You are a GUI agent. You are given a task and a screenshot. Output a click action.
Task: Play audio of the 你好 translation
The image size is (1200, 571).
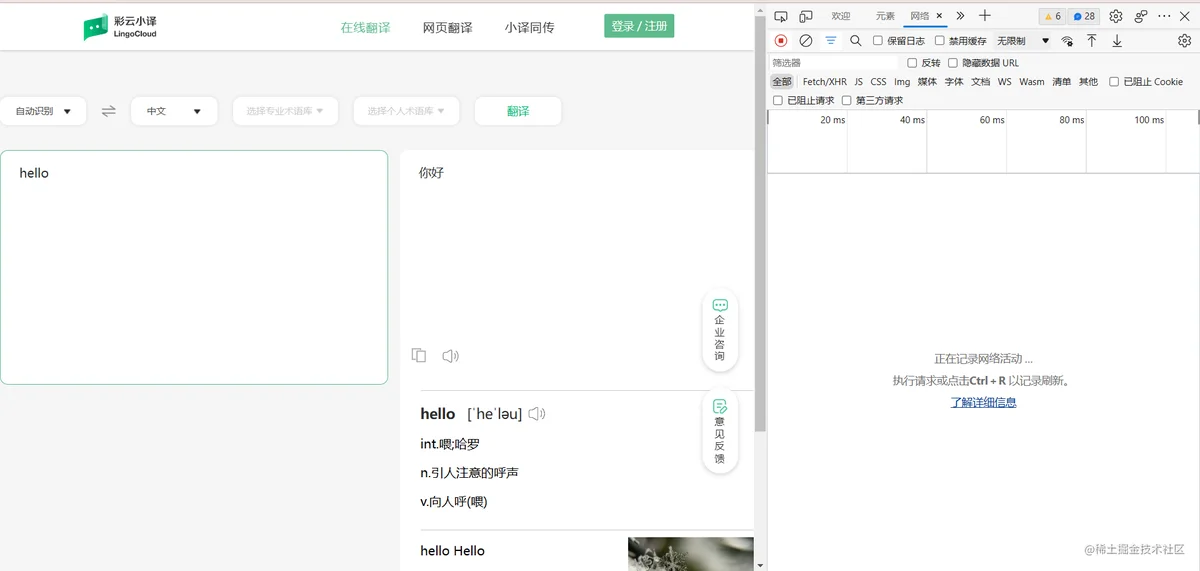coord(450,355)
